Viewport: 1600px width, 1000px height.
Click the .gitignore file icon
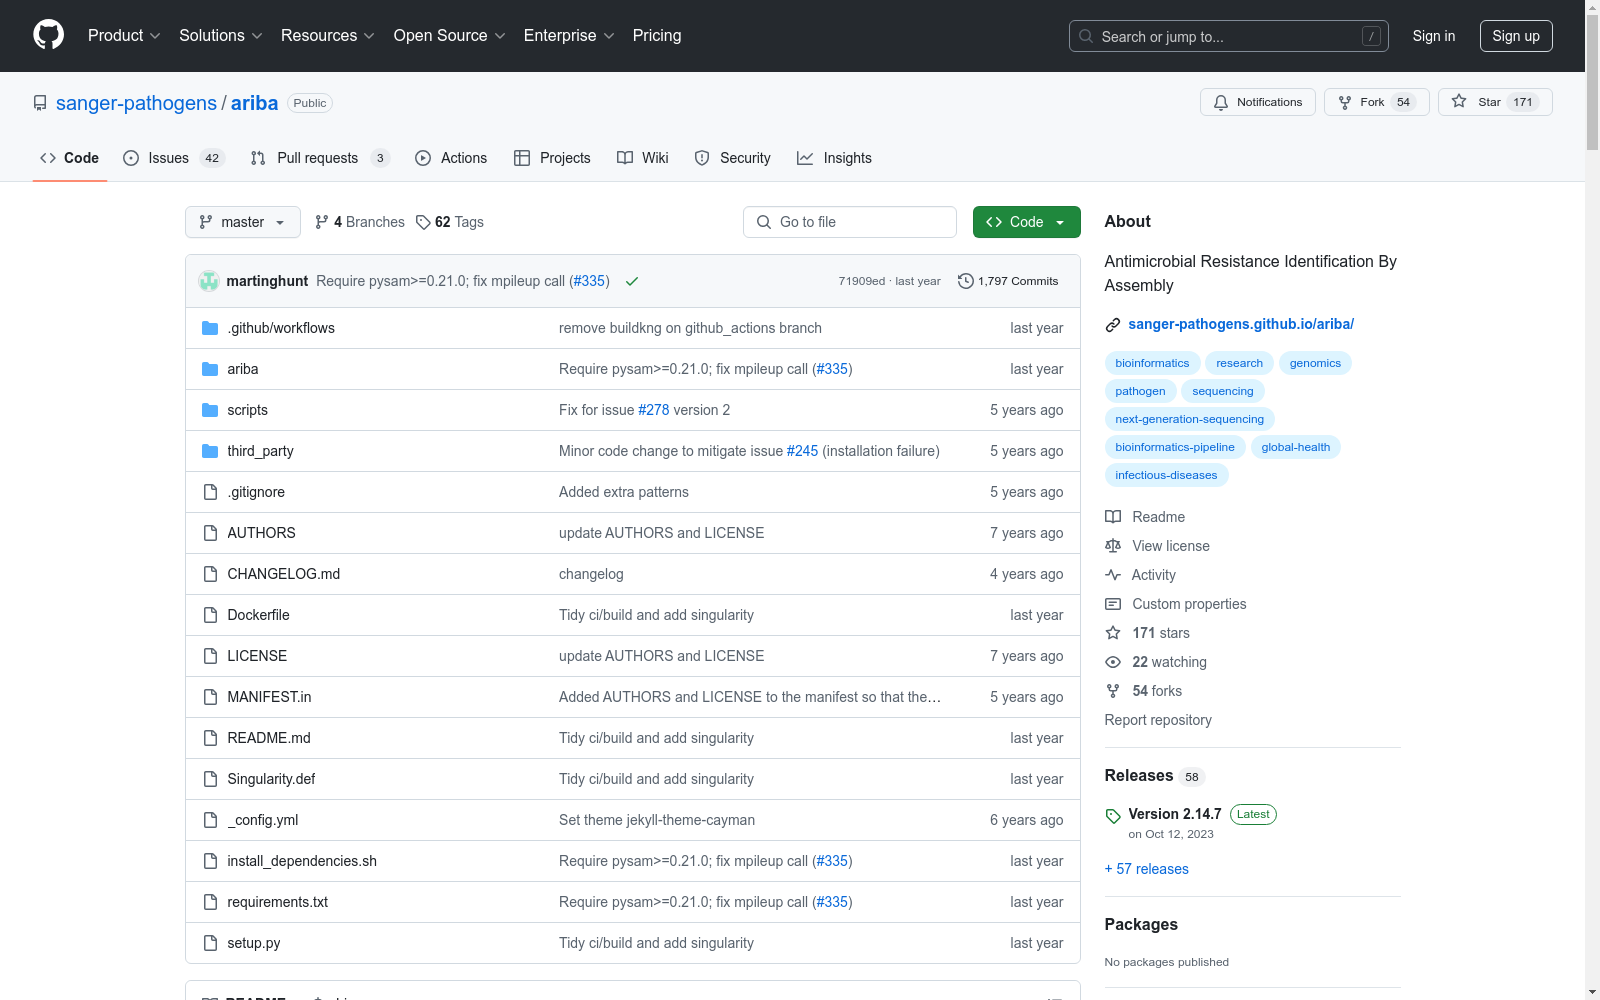(x=210, y=492)
